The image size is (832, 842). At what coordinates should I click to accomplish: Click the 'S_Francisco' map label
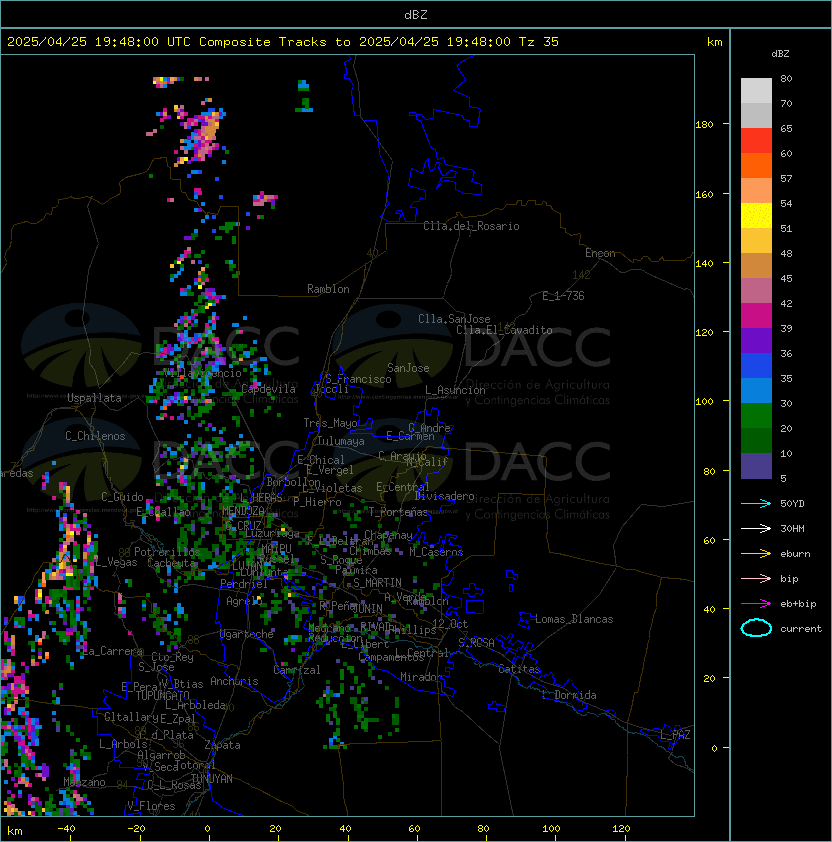point(358,379)
